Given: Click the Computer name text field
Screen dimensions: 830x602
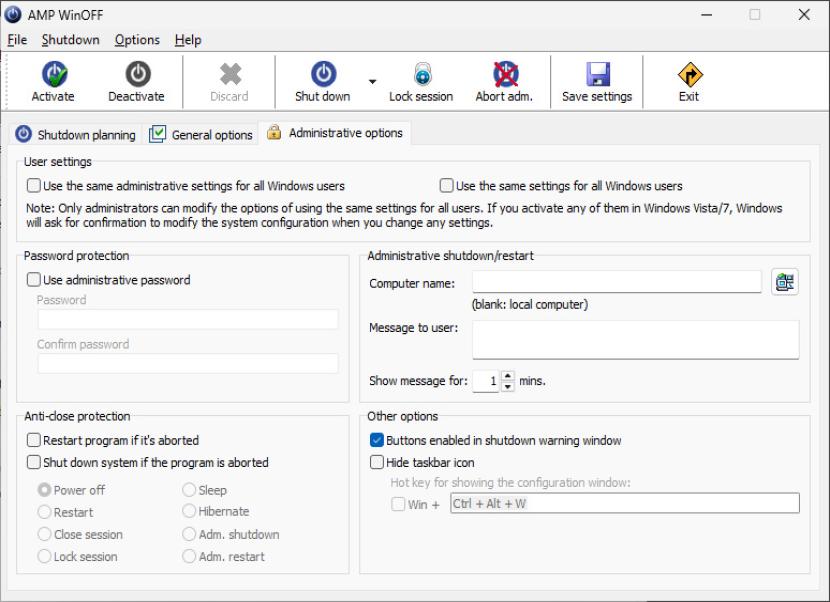Looking at the screenshot, I should 616,283.
